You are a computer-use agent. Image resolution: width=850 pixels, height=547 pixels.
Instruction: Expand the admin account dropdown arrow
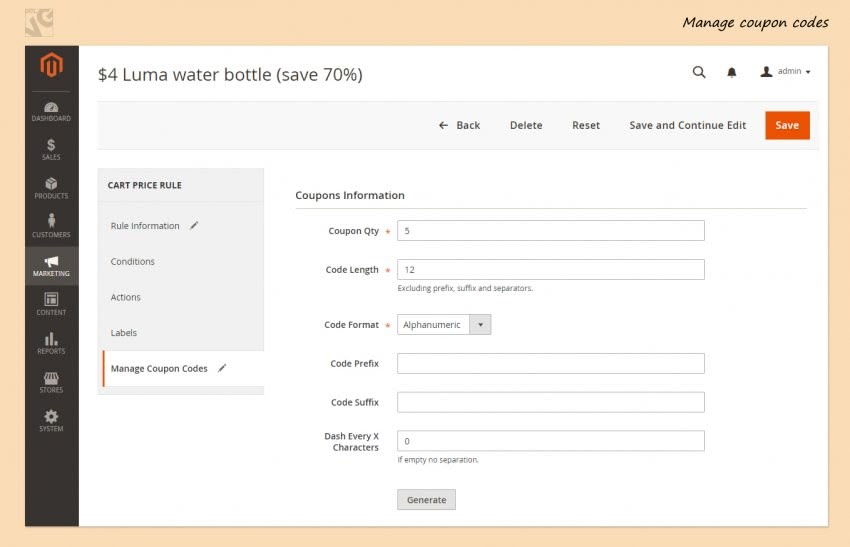tap(808, 72)
